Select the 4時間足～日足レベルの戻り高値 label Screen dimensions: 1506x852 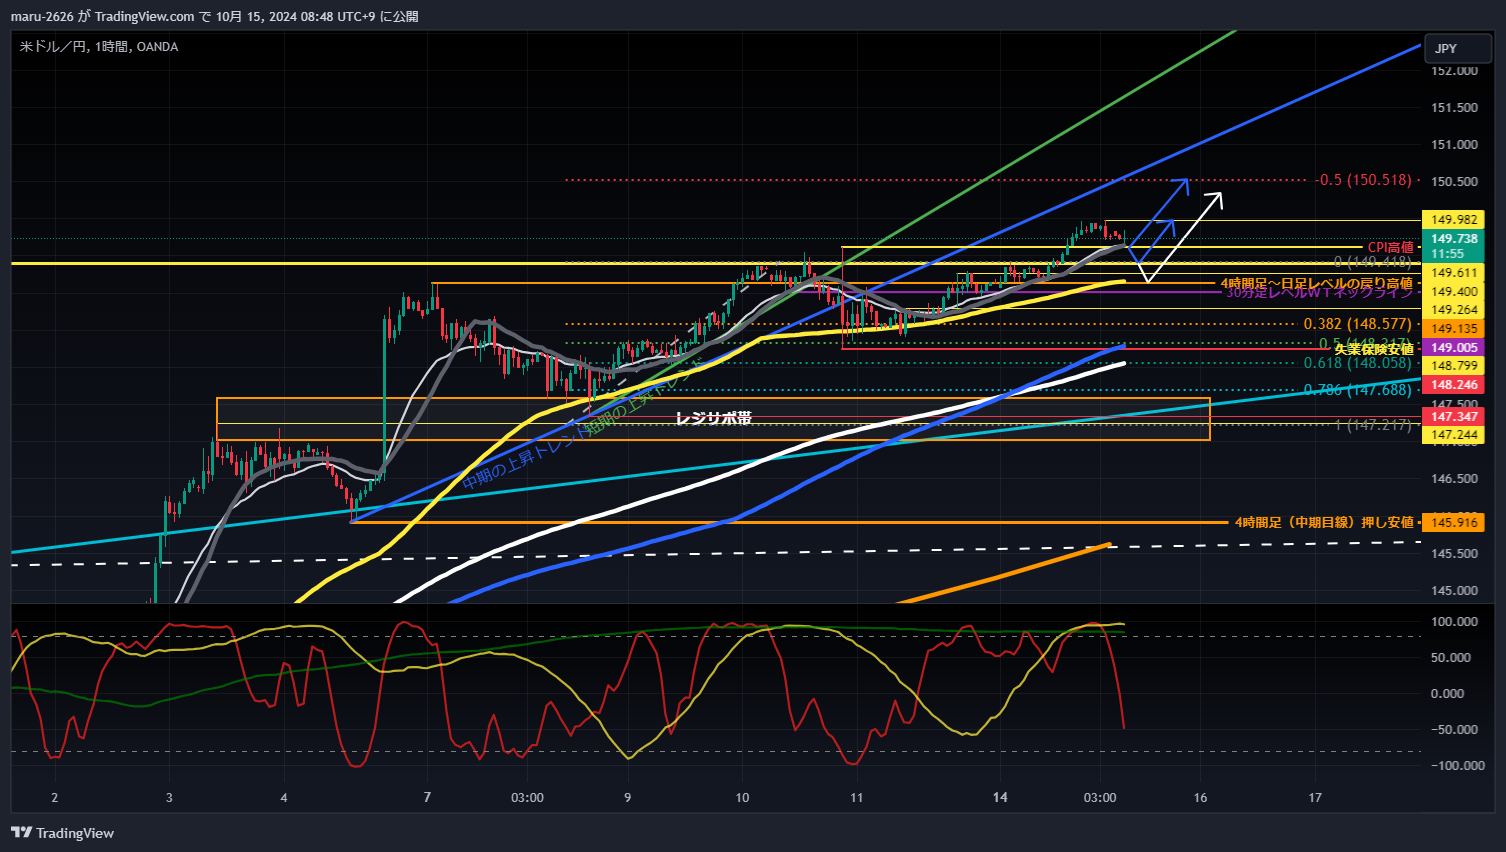1316,284
